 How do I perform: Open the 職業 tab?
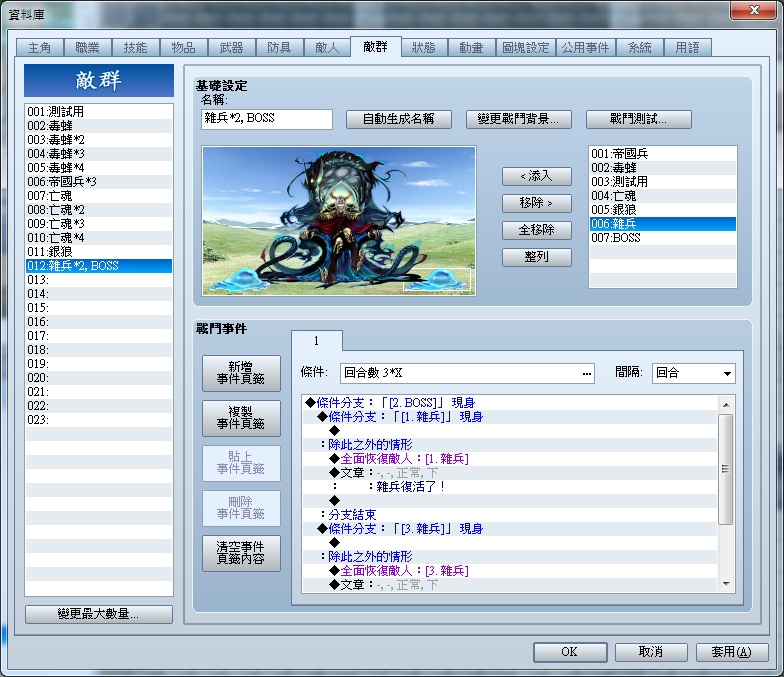point(88,48)
